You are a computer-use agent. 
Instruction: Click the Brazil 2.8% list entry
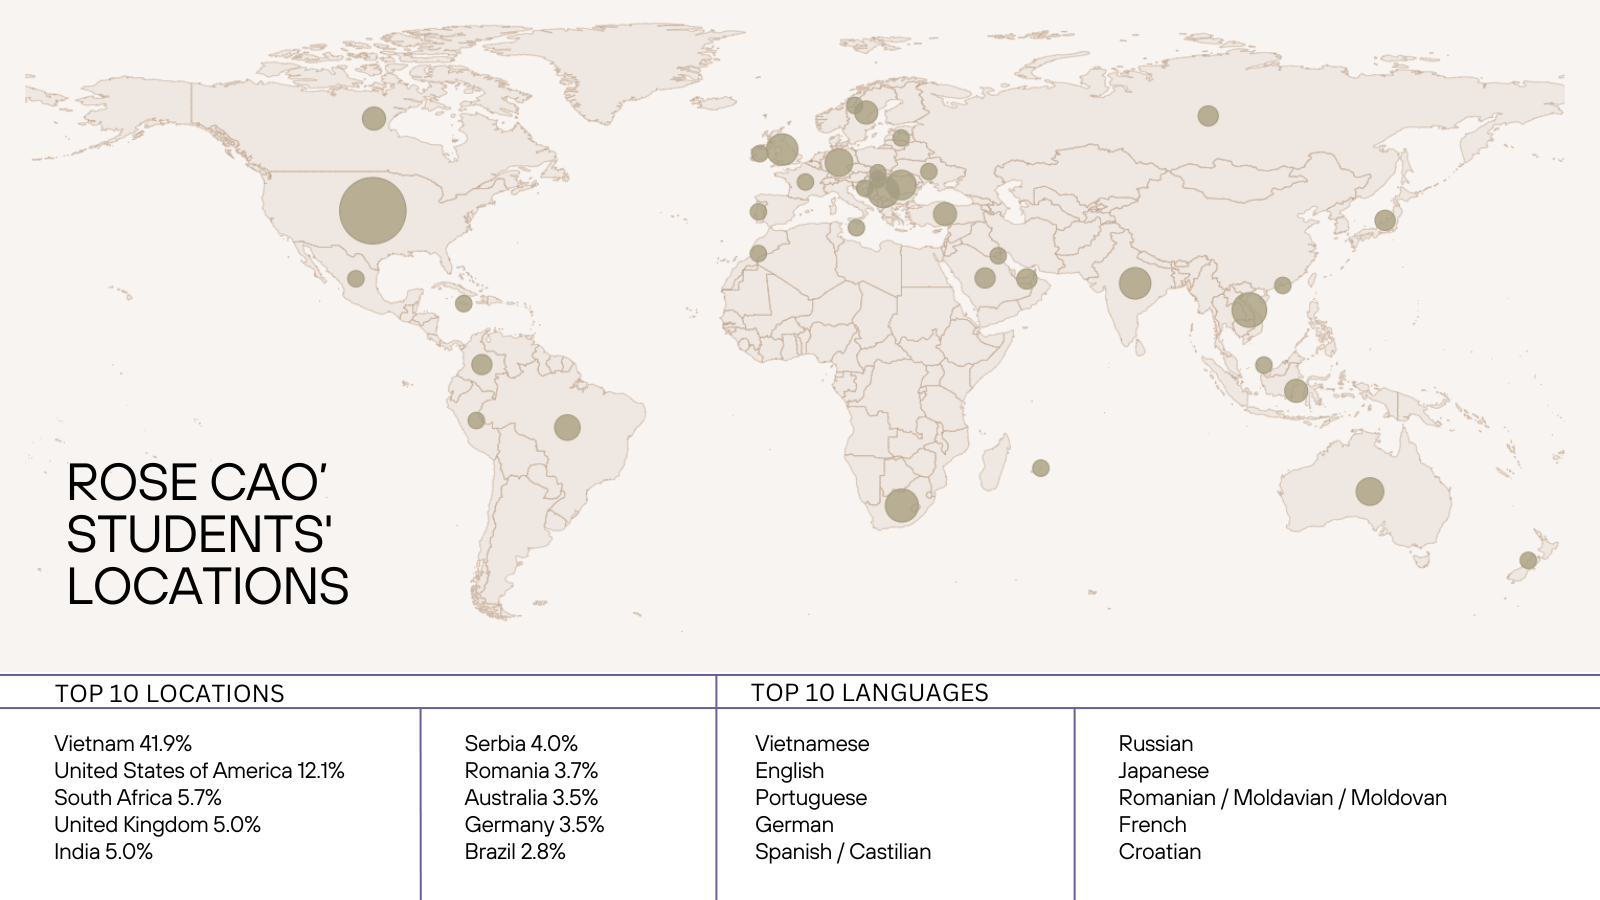point(515,851)
